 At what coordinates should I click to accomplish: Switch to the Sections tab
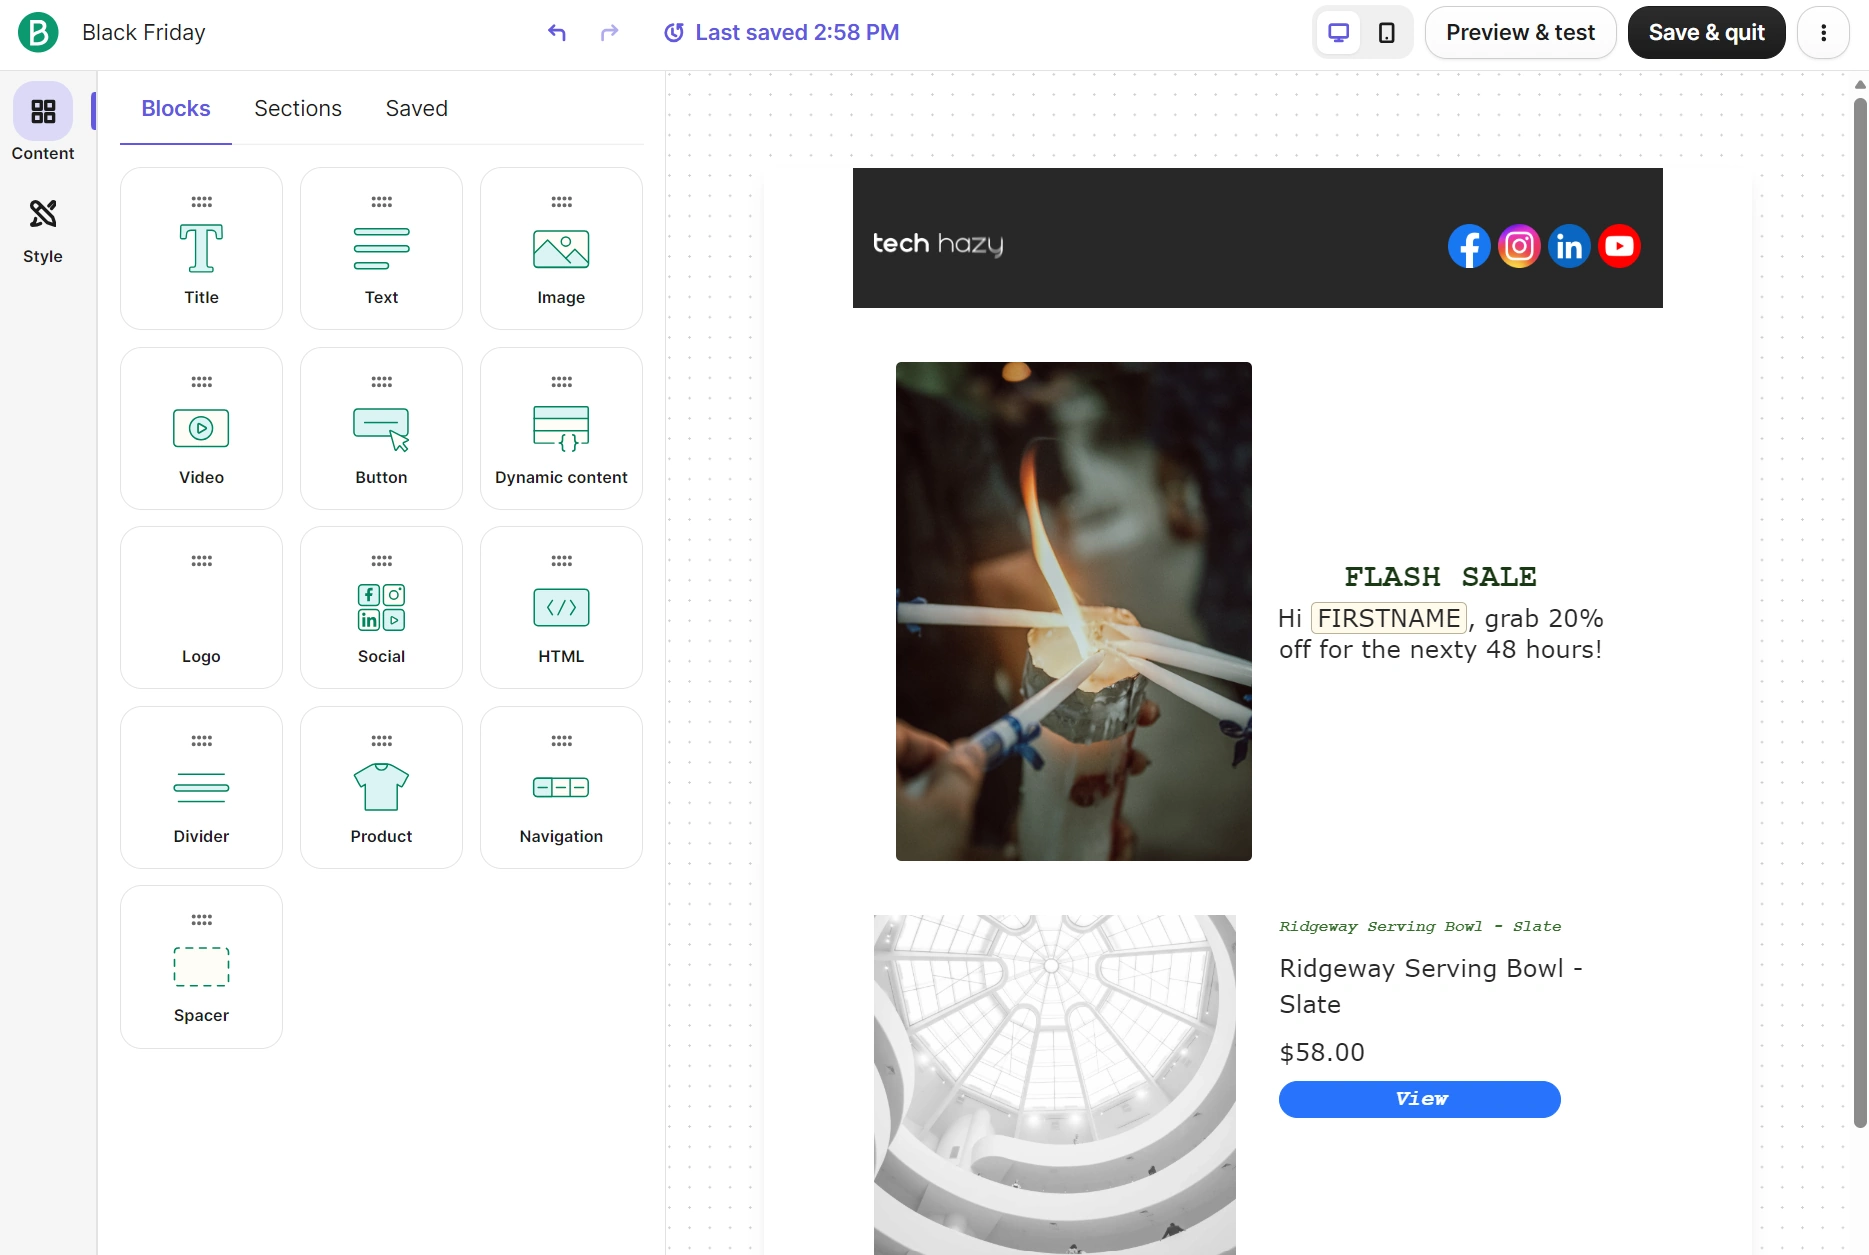point(298,108)
